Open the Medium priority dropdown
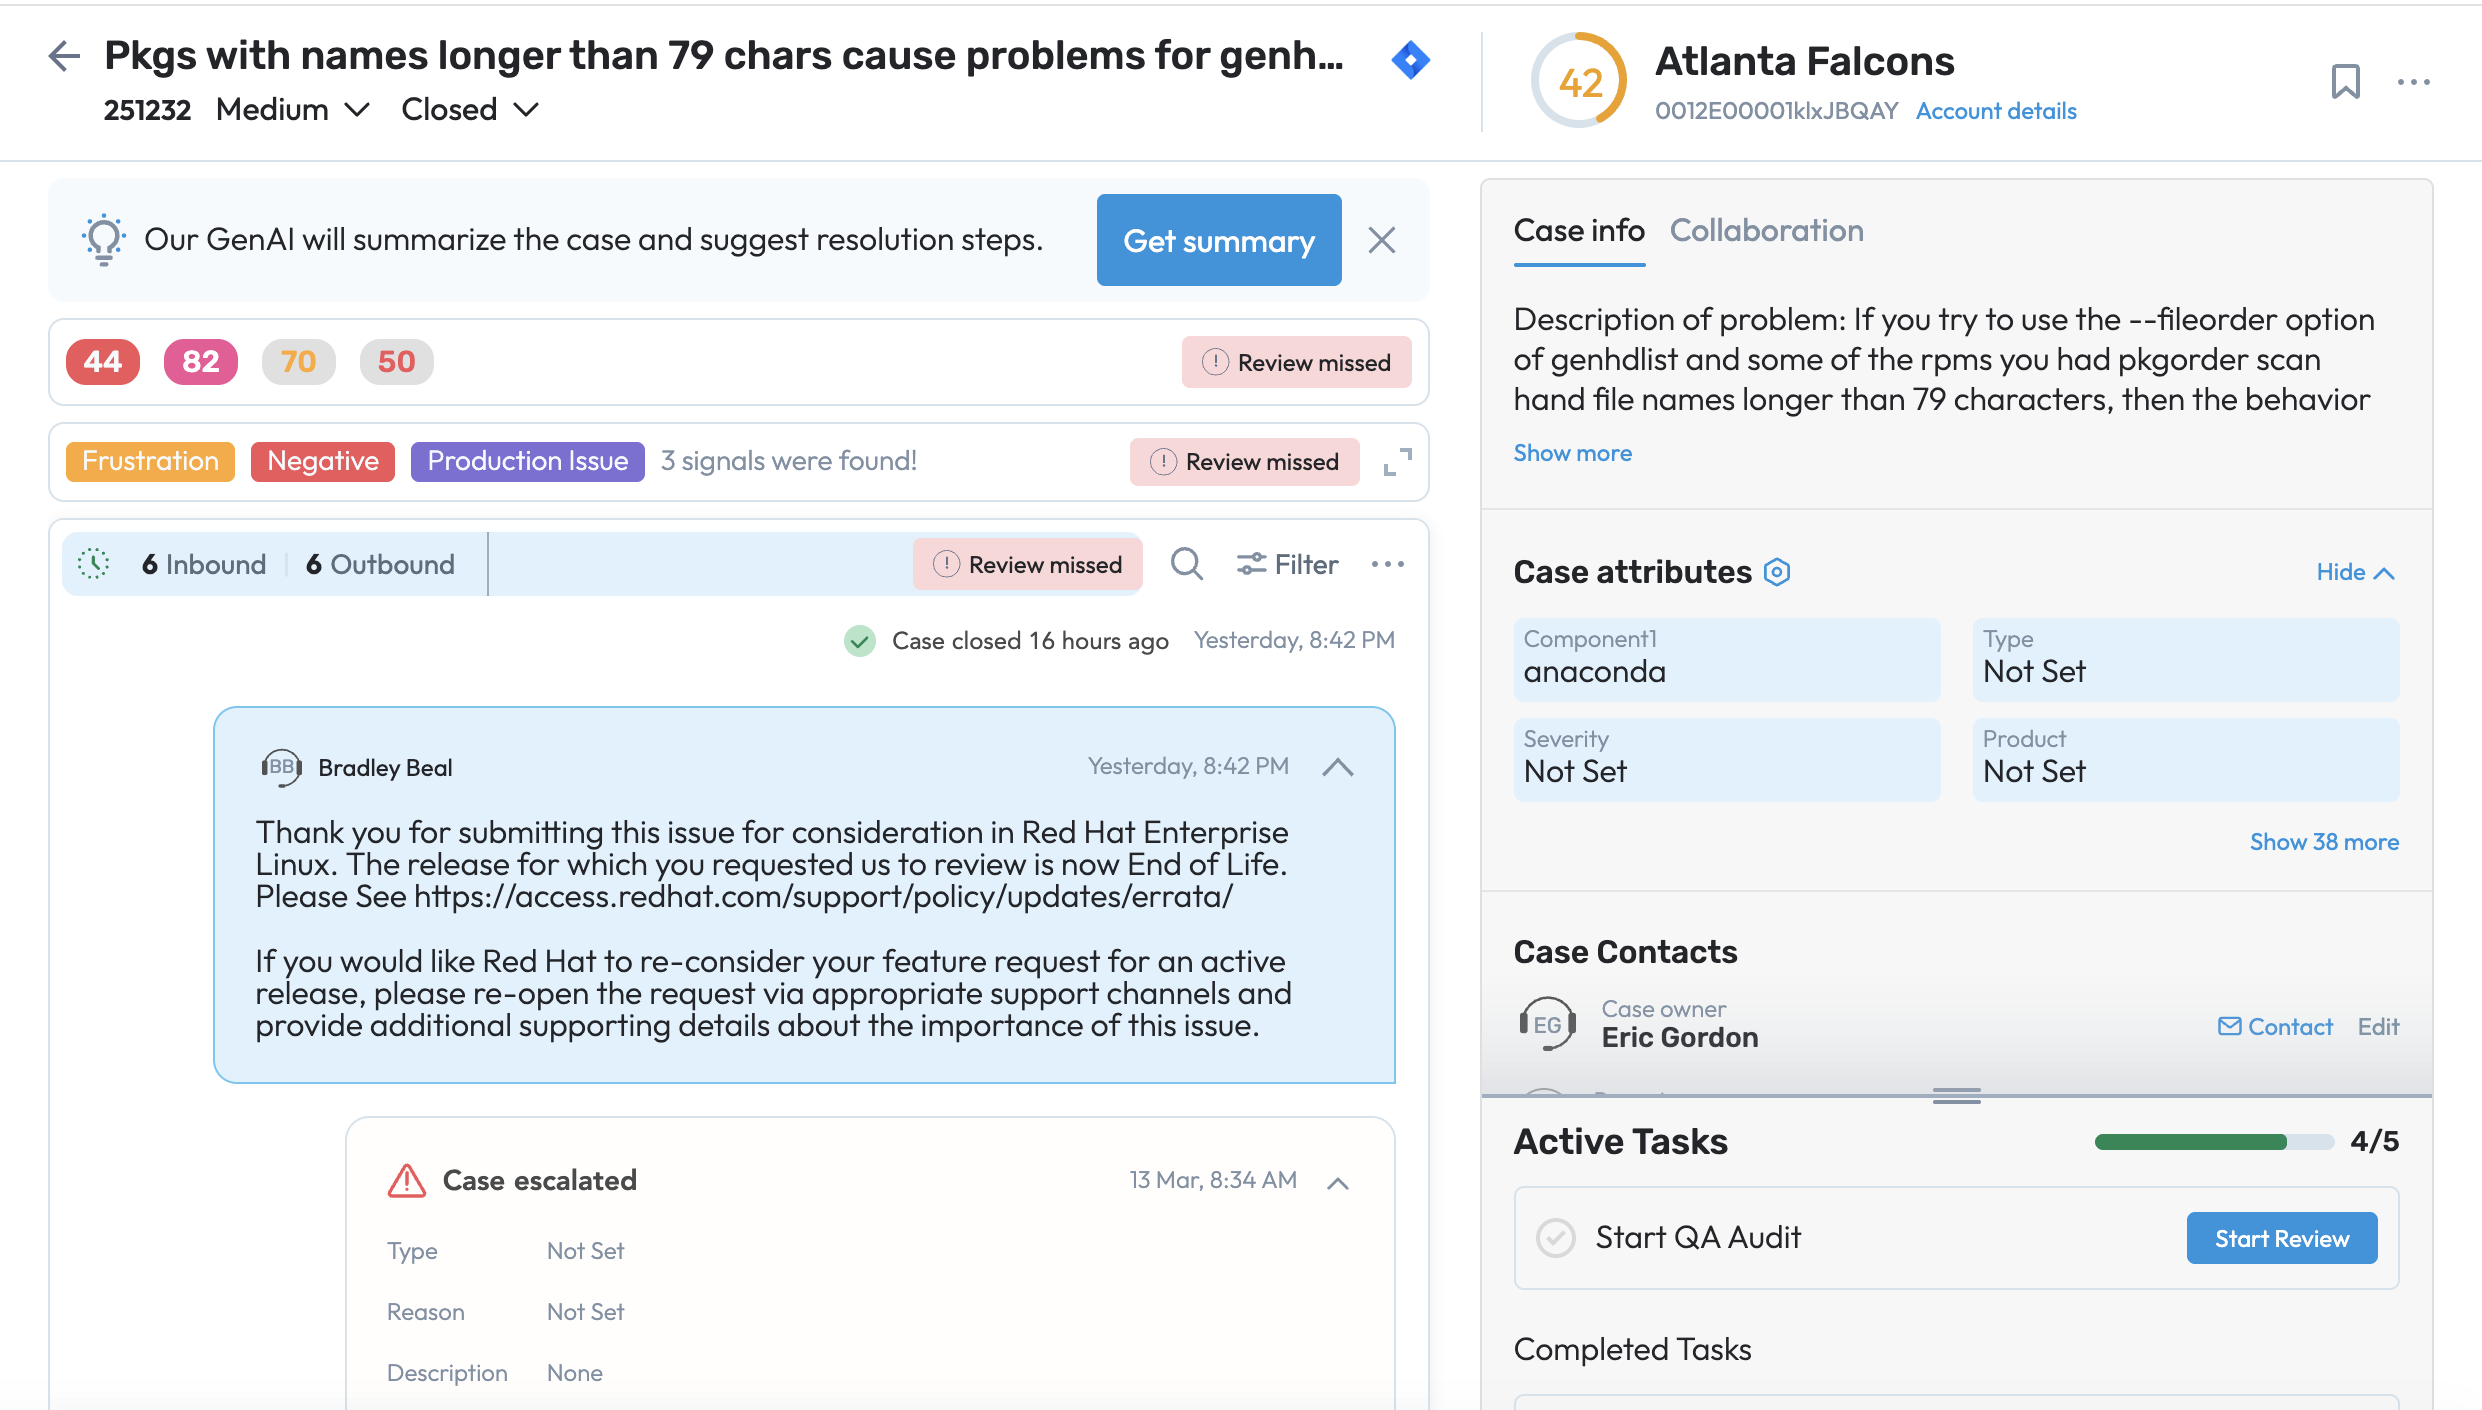Image resolution: width=2482 pixels, height=1410 pixels. tap(292, 109)
